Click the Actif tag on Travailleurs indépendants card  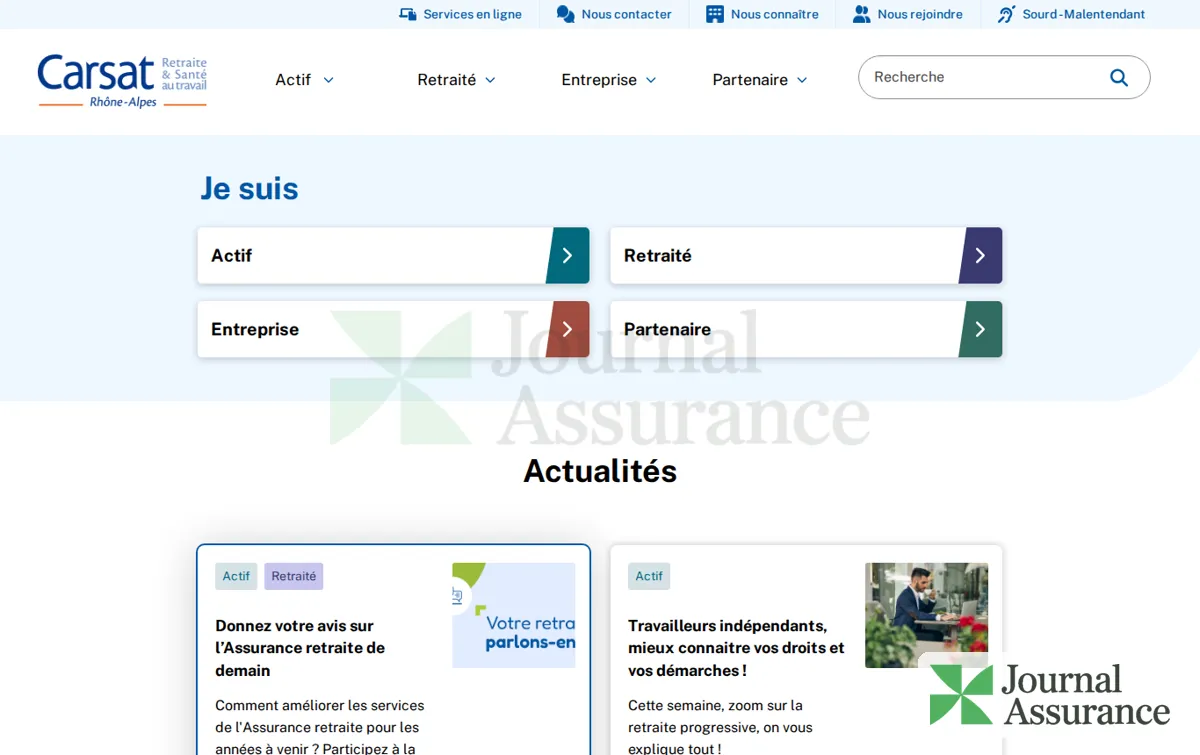click(x=649, y=576)
